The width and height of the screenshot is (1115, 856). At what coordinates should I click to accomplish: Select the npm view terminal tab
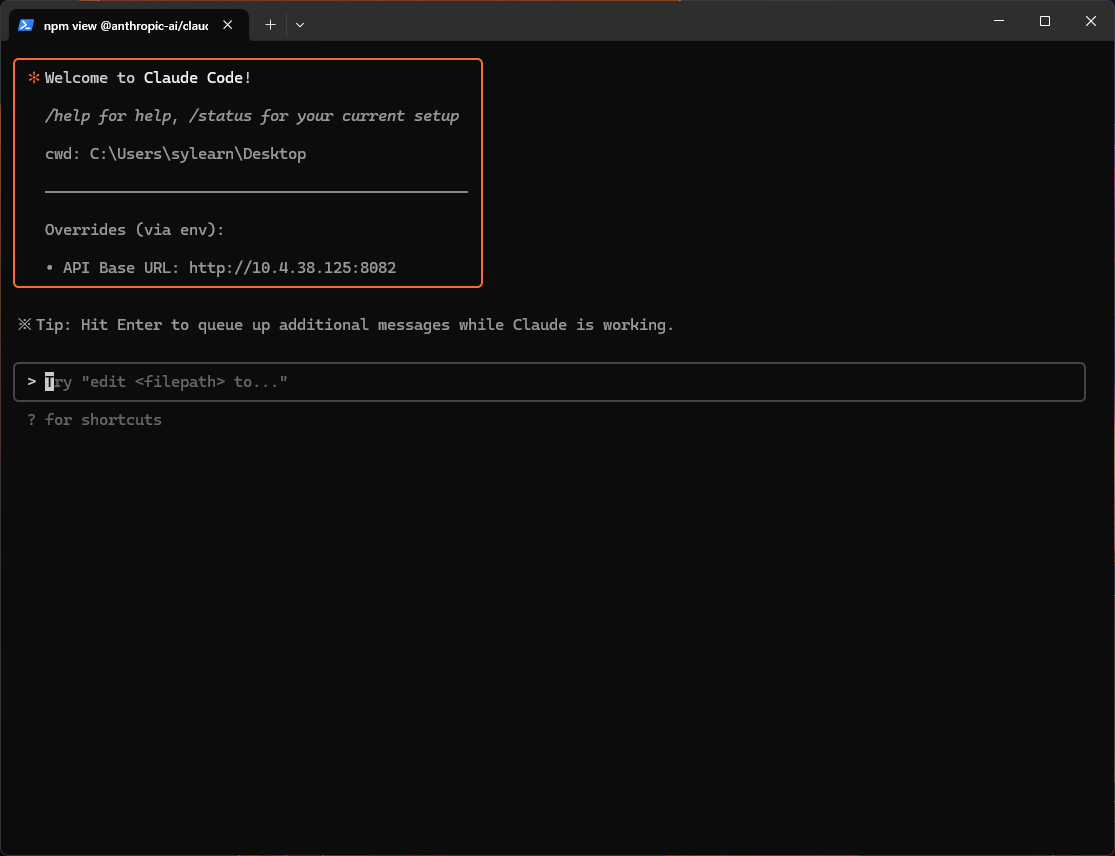(x=128, y=25)
